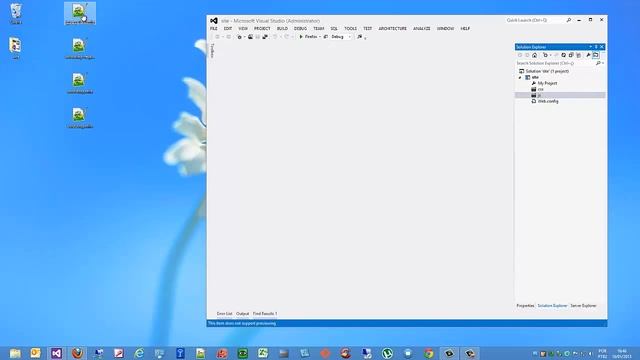Open the WINDOW menu
The width and height of the screenshot is (640, 360).
pos(445,29)
